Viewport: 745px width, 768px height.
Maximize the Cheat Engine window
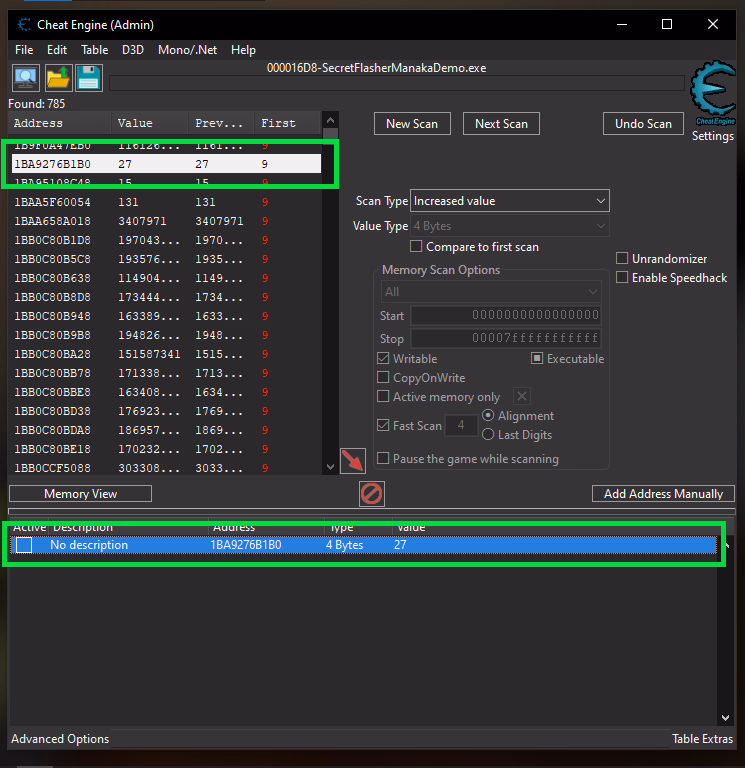click(x=667, y=24)
